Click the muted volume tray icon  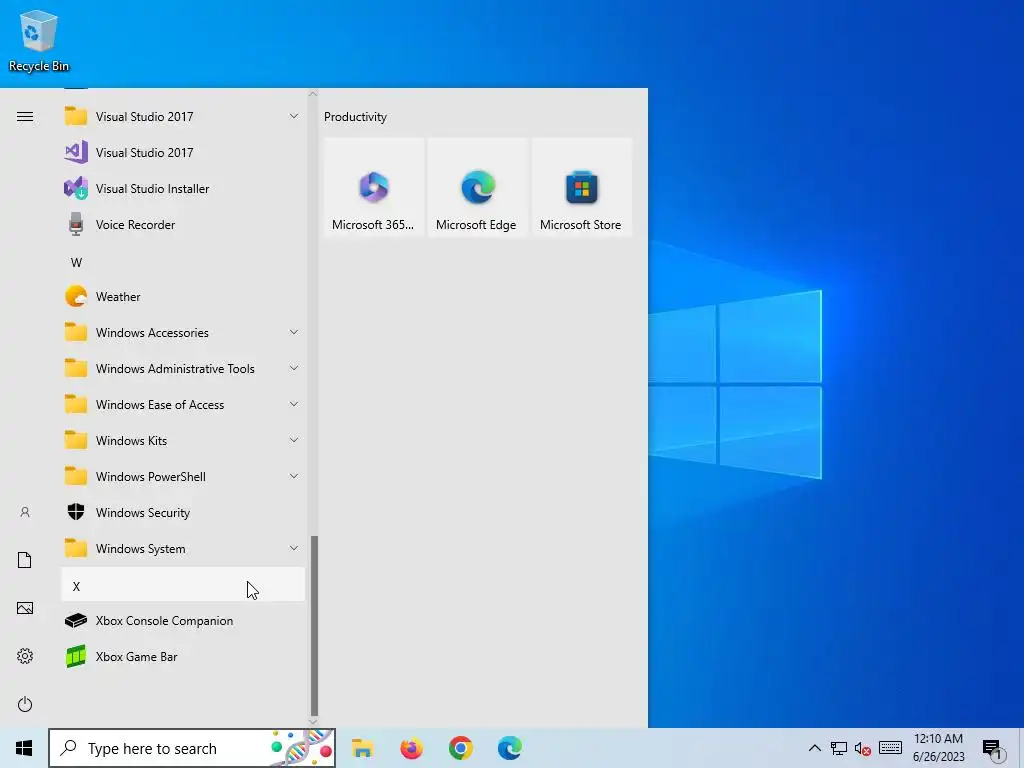pyautogui.click(x=862, y=748)
